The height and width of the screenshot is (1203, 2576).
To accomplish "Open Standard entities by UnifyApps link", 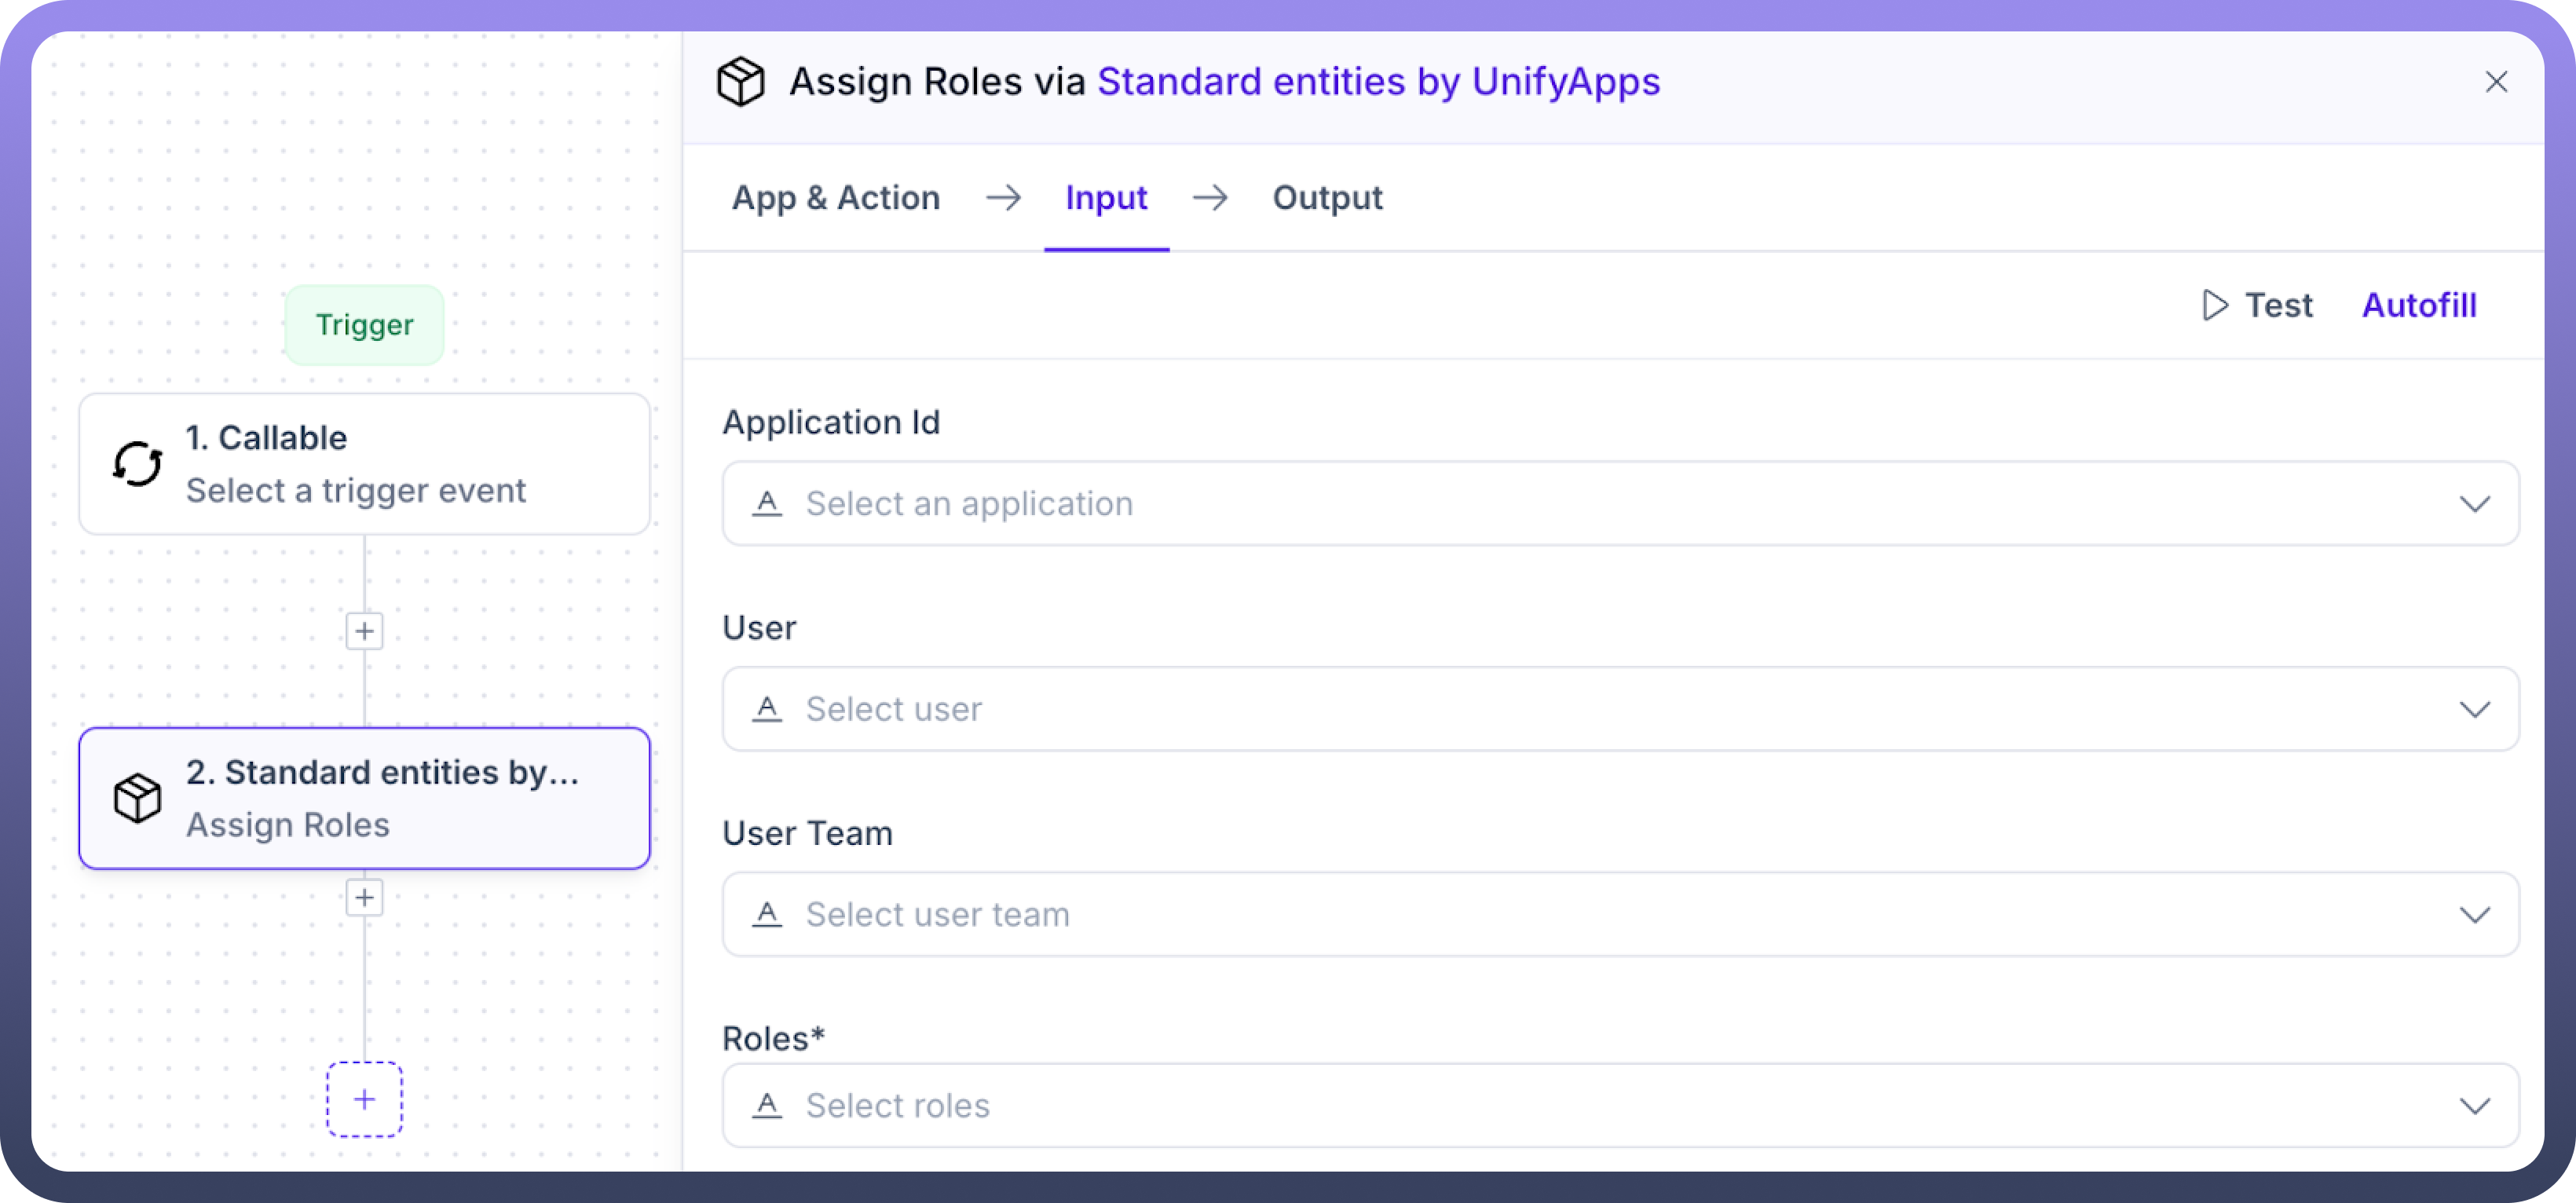I will click(x=1378, y=82).
